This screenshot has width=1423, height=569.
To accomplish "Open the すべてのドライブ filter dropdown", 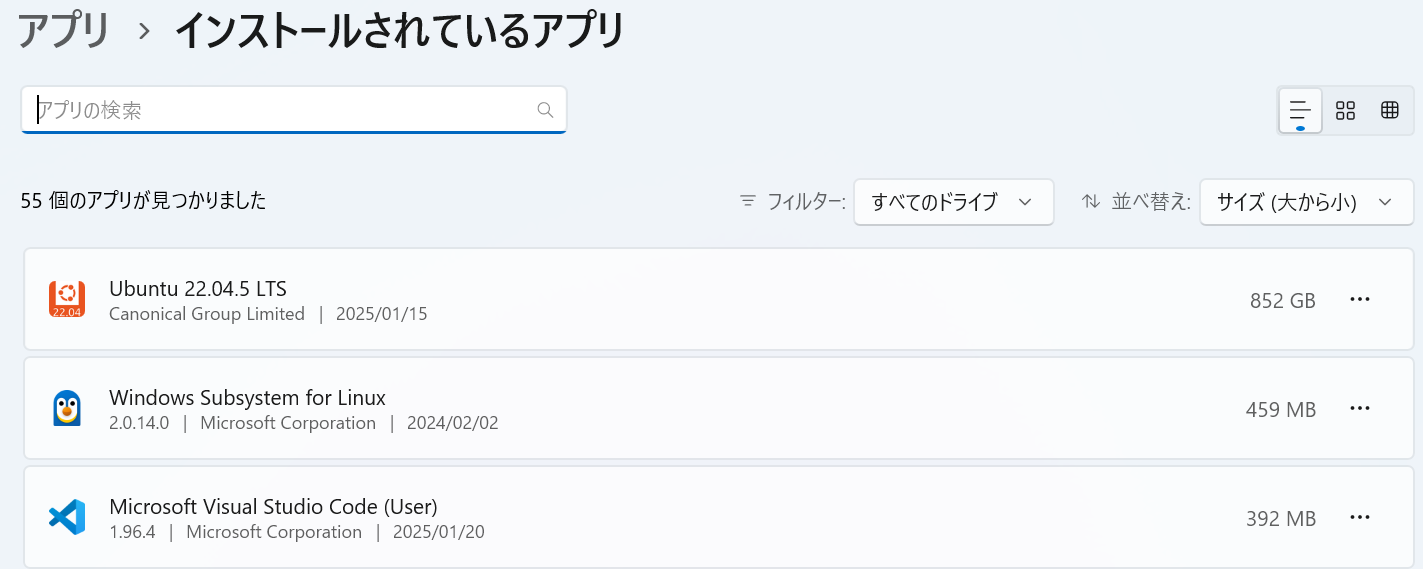I will click(953, 202).
